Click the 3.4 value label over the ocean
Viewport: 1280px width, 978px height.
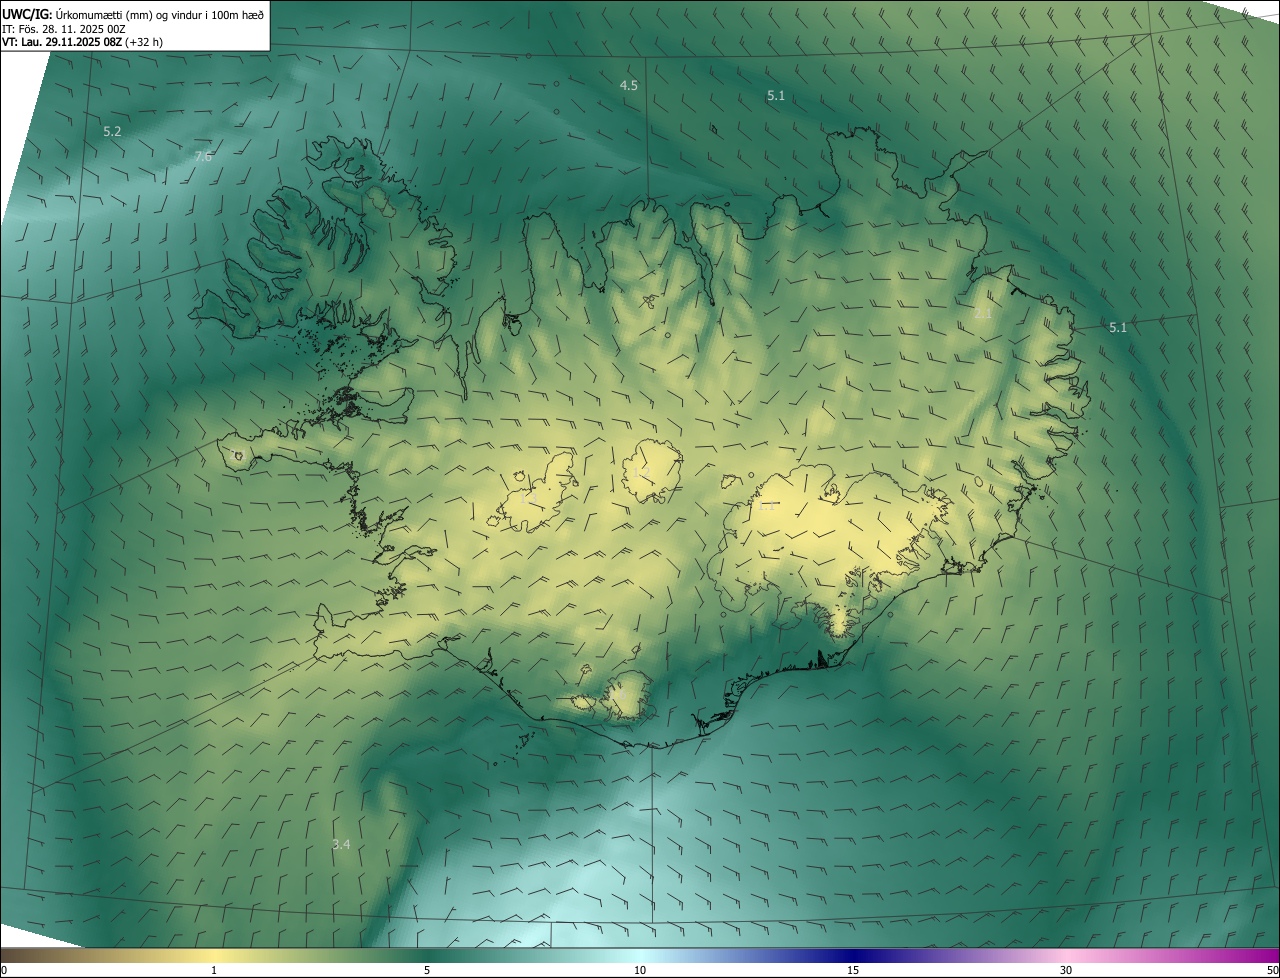341,844
